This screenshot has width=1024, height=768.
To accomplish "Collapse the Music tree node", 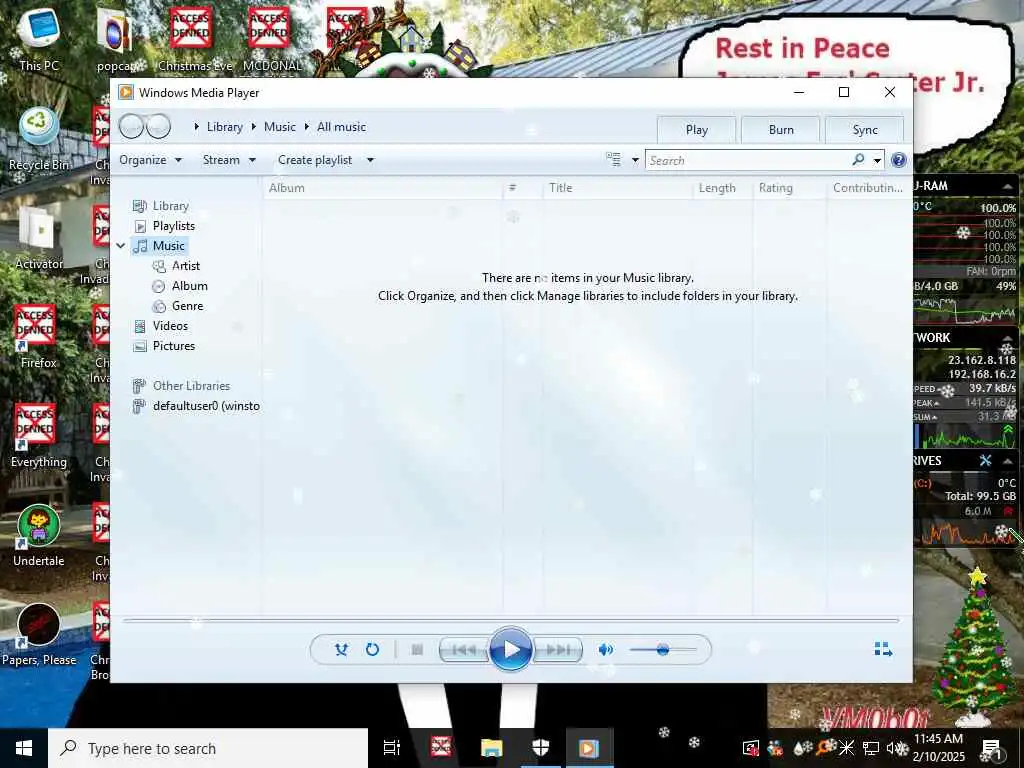I will pyautogui.click(x=121, y=246).
